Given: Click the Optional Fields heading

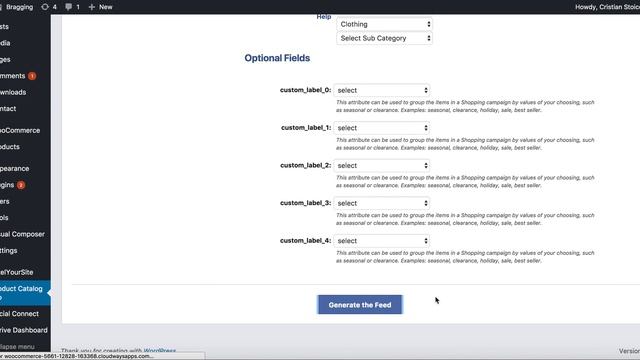Looking at the screenshot, I should coord(277,58).
